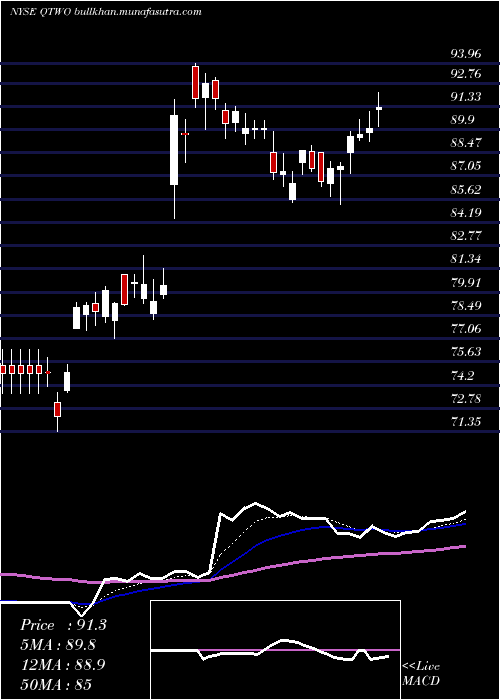Click the end of the blue 12MA line
Screen dimensions: 500x700
click(x=465, y=524)
